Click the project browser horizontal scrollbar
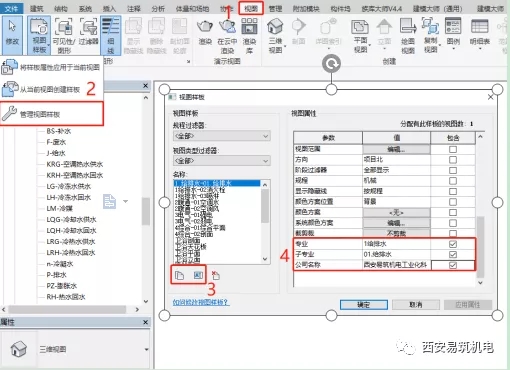The width and height of the screenshot is (510, 370). click(x=67, y=309)
